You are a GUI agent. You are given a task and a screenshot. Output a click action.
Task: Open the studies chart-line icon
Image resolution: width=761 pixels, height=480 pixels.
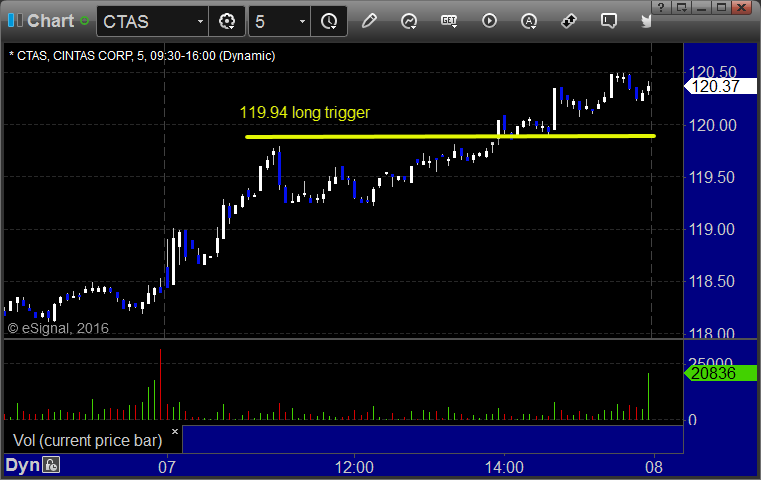coord(409,21)
